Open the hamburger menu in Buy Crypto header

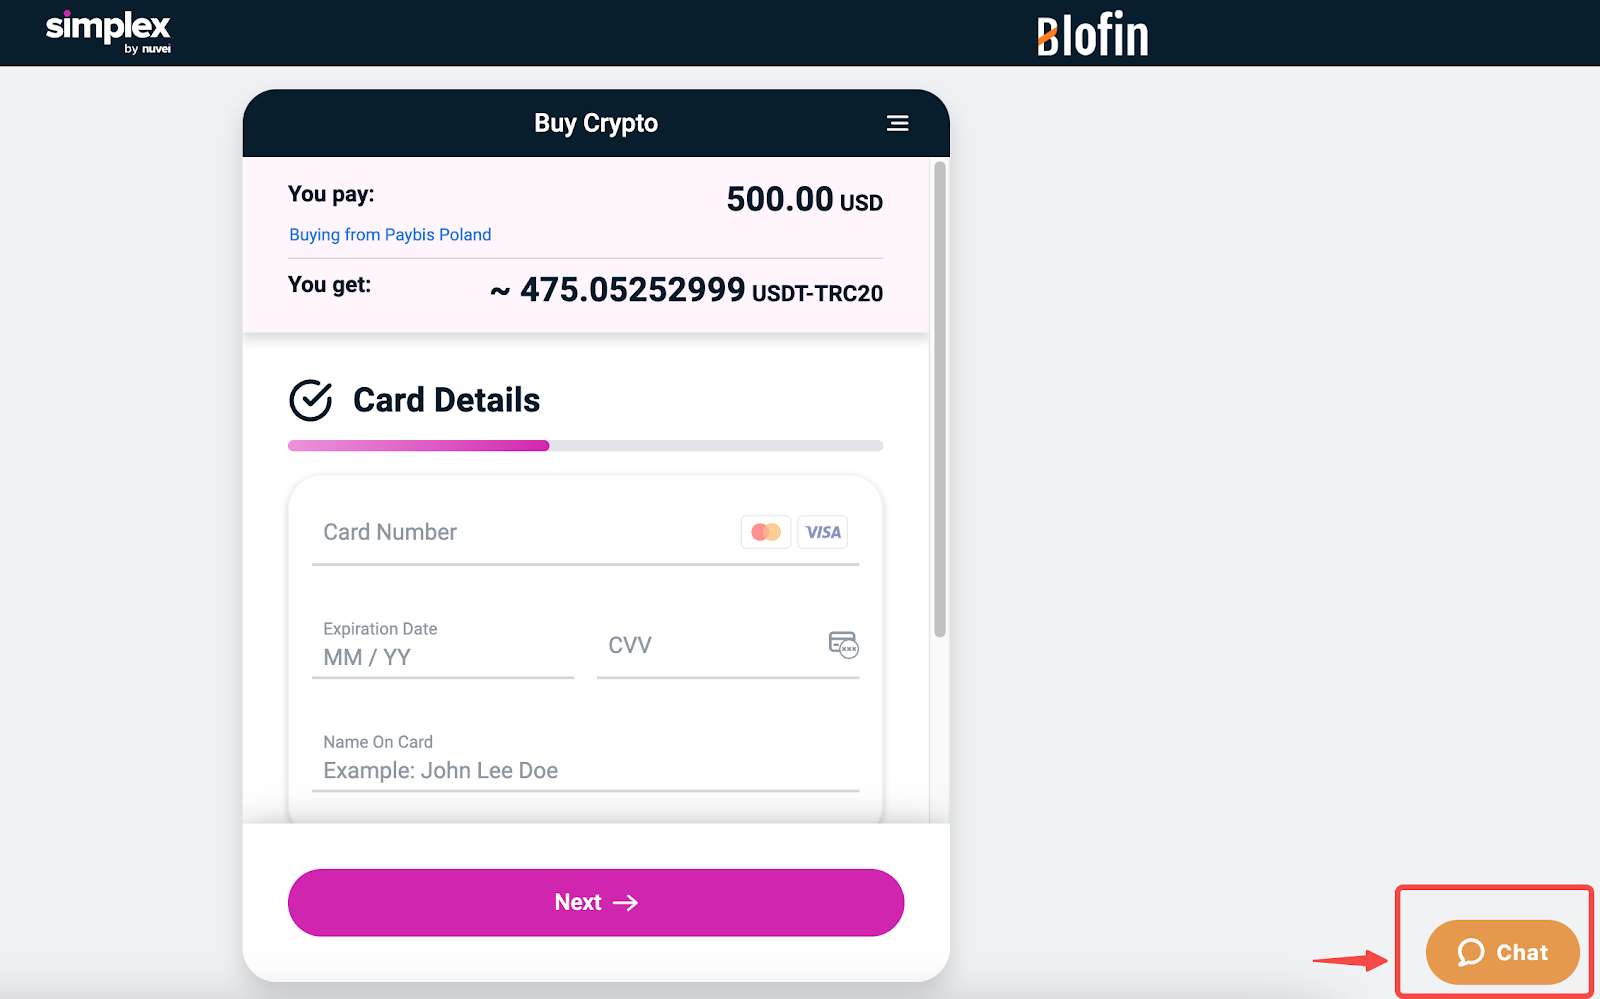pyautogui.click(x=897, y=123)
